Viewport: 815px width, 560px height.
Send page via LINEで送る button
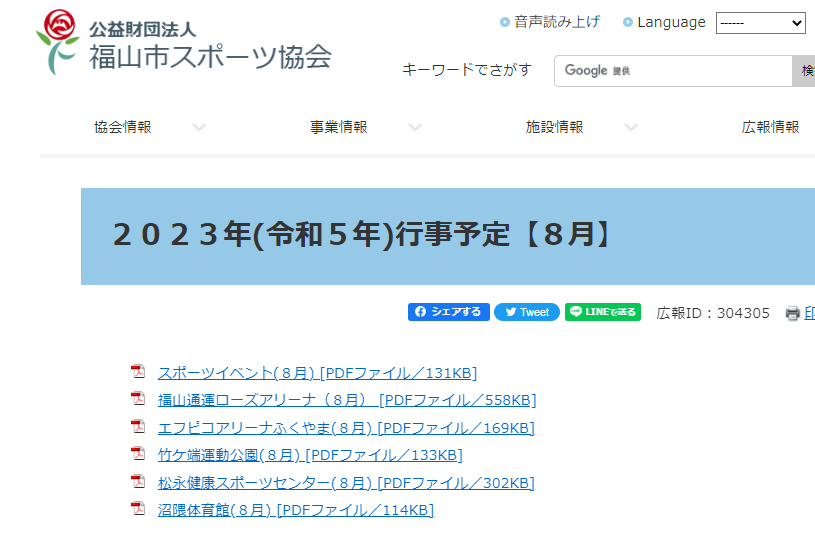click(603, 312)
